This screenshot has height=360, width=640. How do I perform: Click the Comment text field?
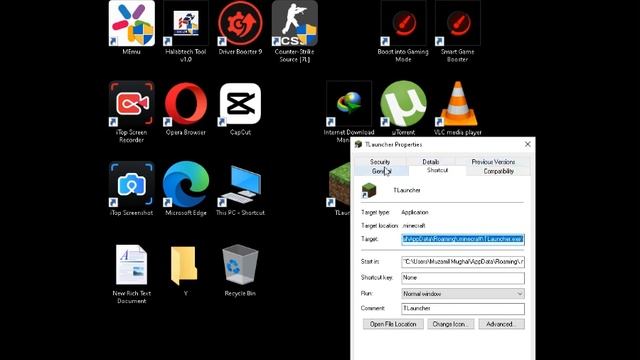pyautogui.click(x=463, y=309)
